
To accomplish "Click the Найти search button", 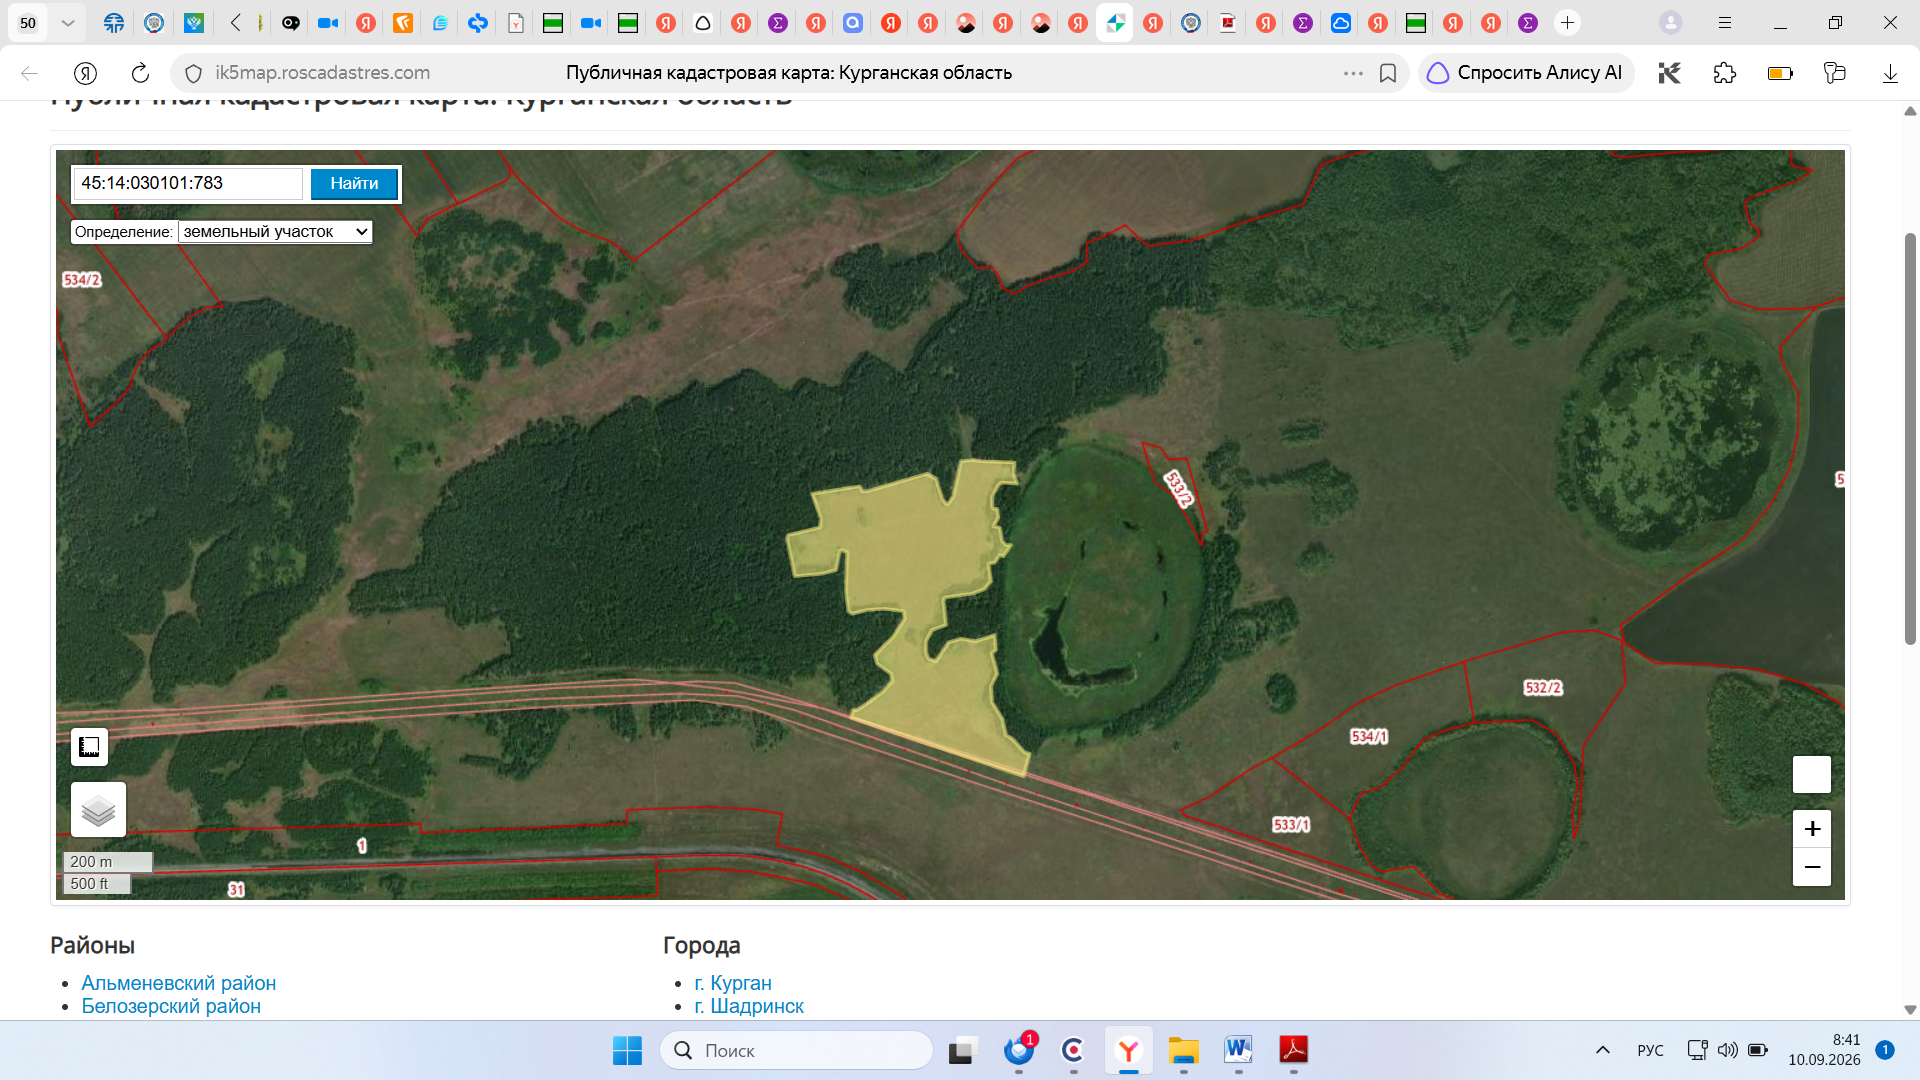I will click(354, 184).
